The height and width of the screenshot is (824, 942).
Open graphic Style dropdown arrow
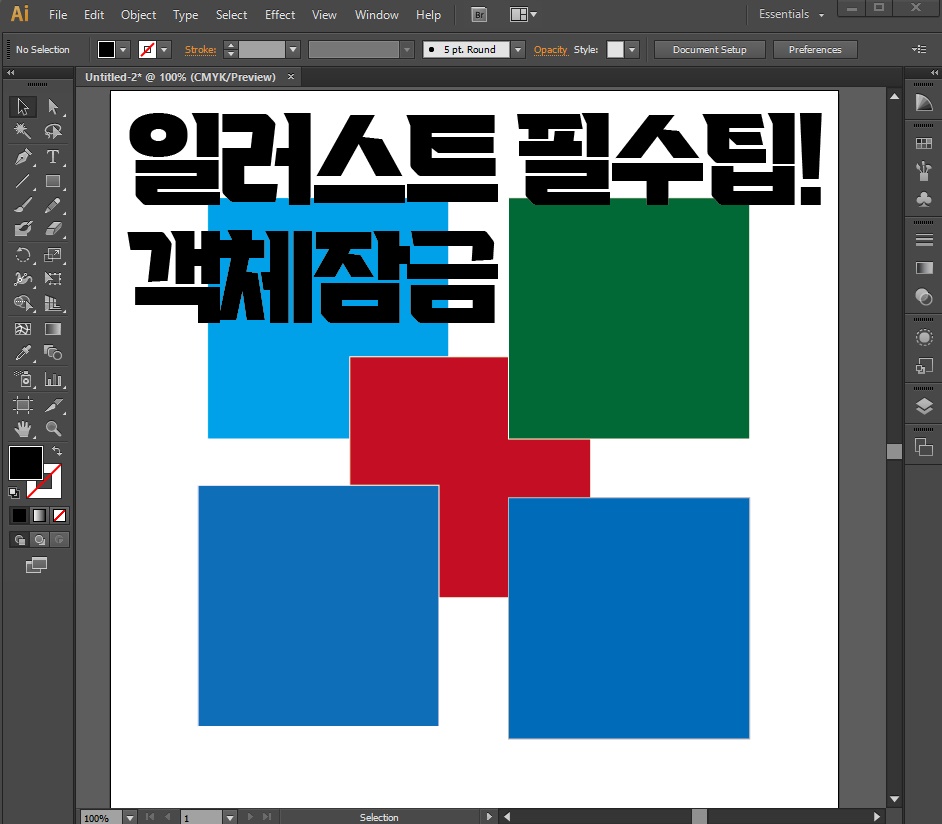coord(631,50)
